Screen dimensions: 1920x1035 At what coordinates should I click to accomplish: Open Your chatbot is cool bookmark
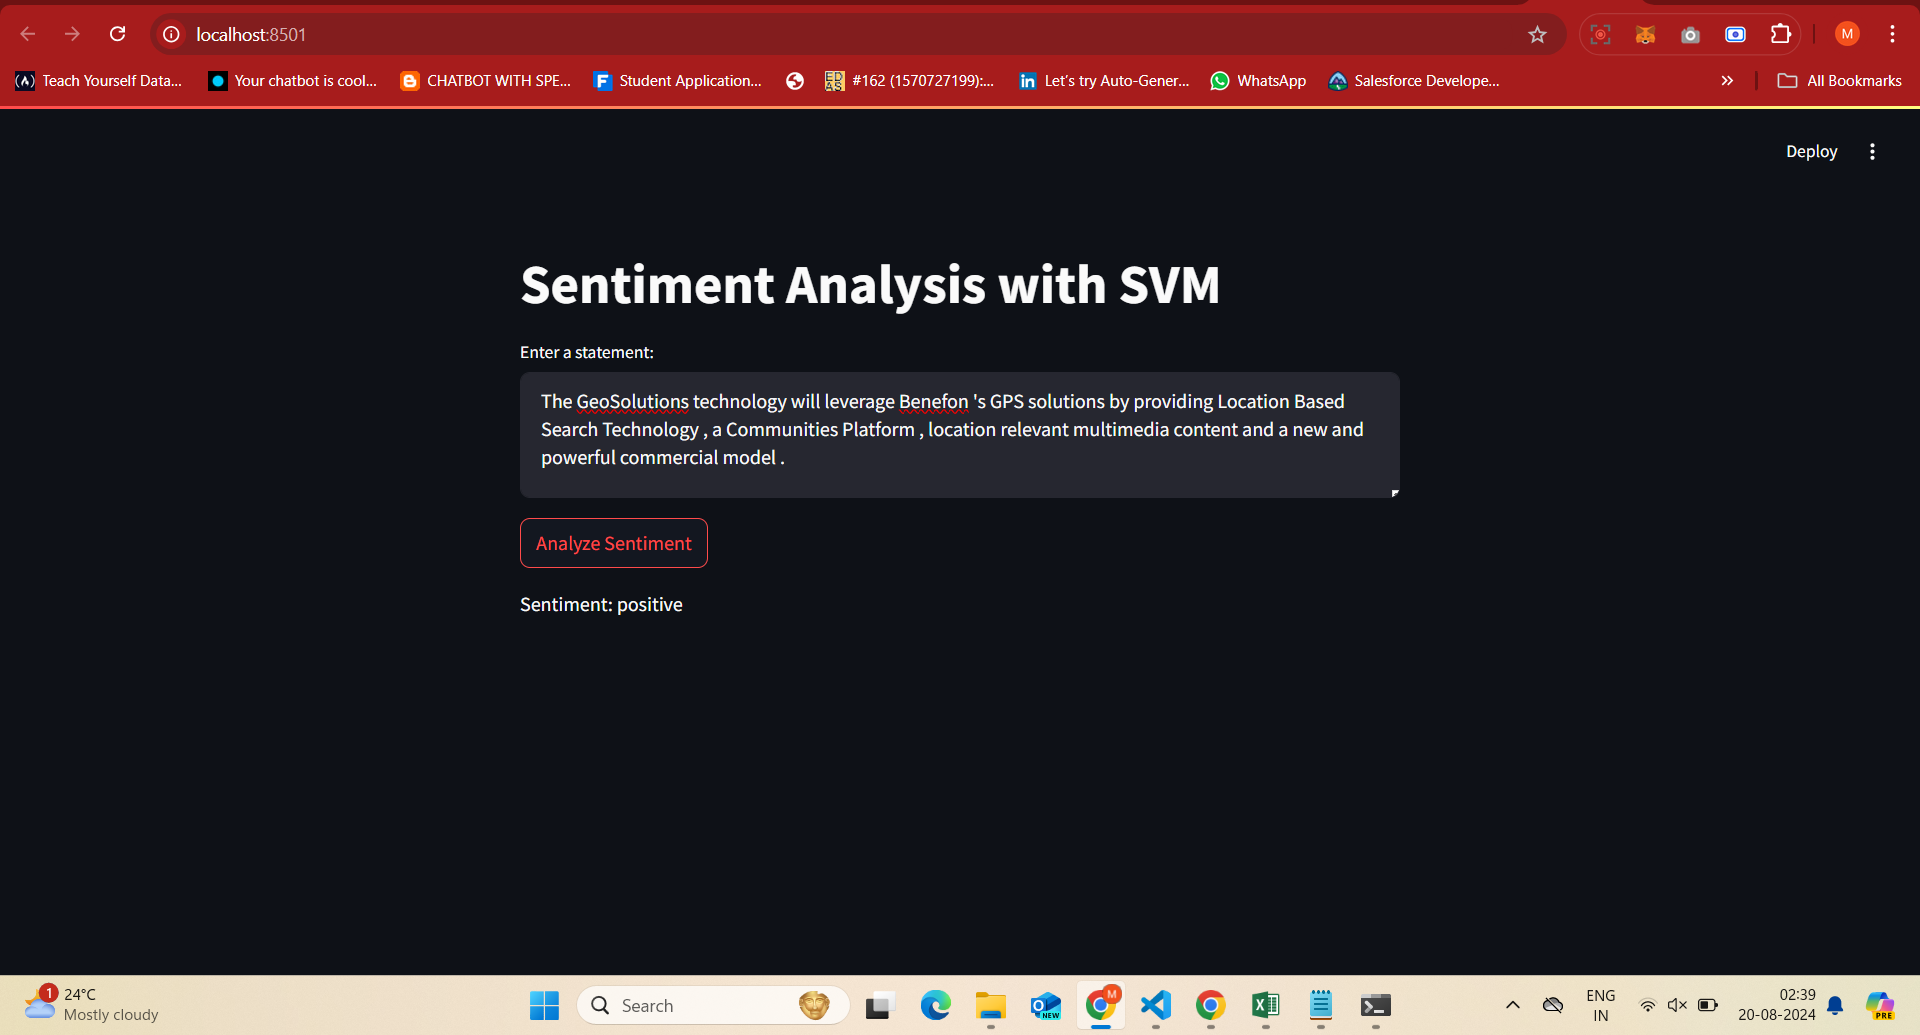[293, 81]
